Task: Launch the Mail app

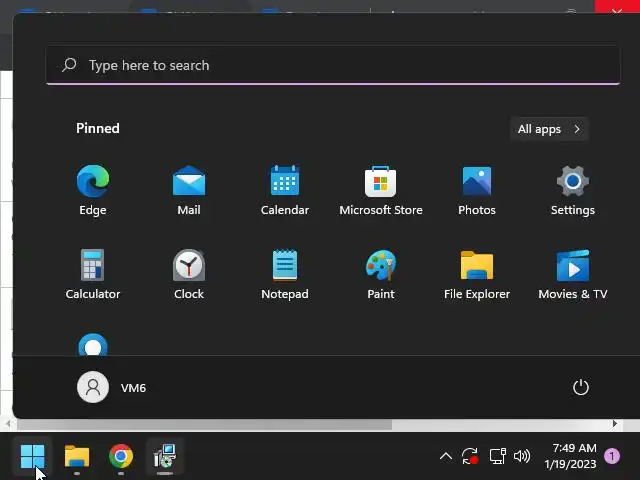Action: click(x=189, y=190)
